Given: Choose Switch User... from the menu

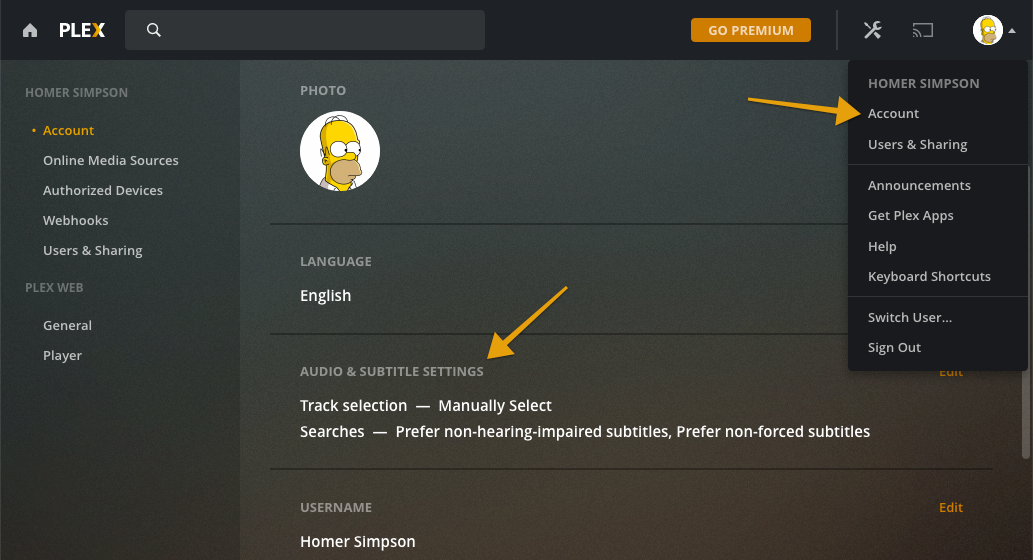Looking at the screenshot, I should 910,318.
